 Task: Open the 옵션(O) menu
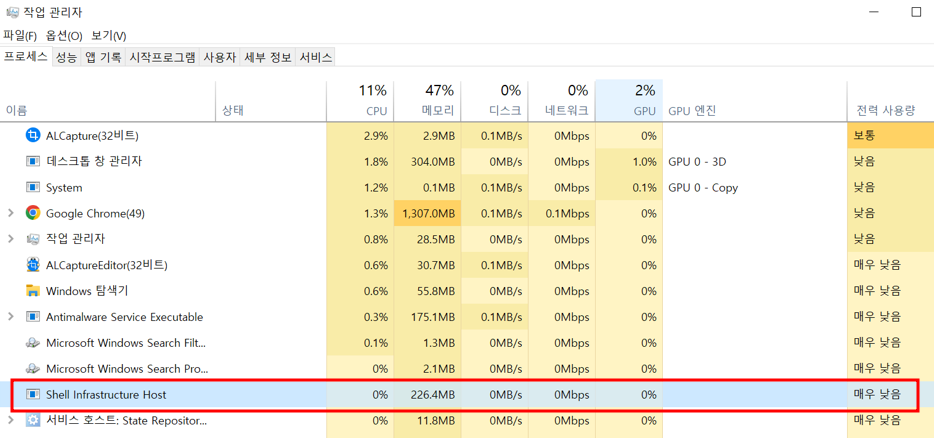coord(64,36)
